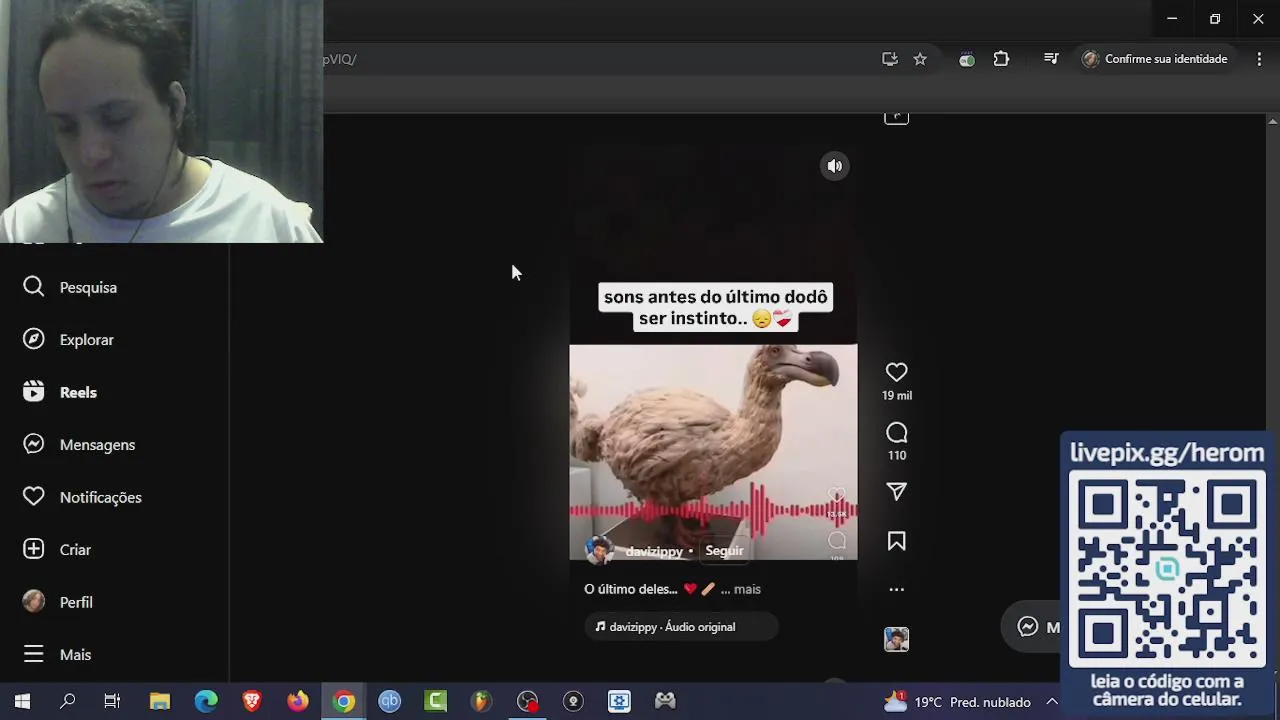
Task: Open File Explorer from the taskbar
Action: pyautogui.click(x=160, y=702)
